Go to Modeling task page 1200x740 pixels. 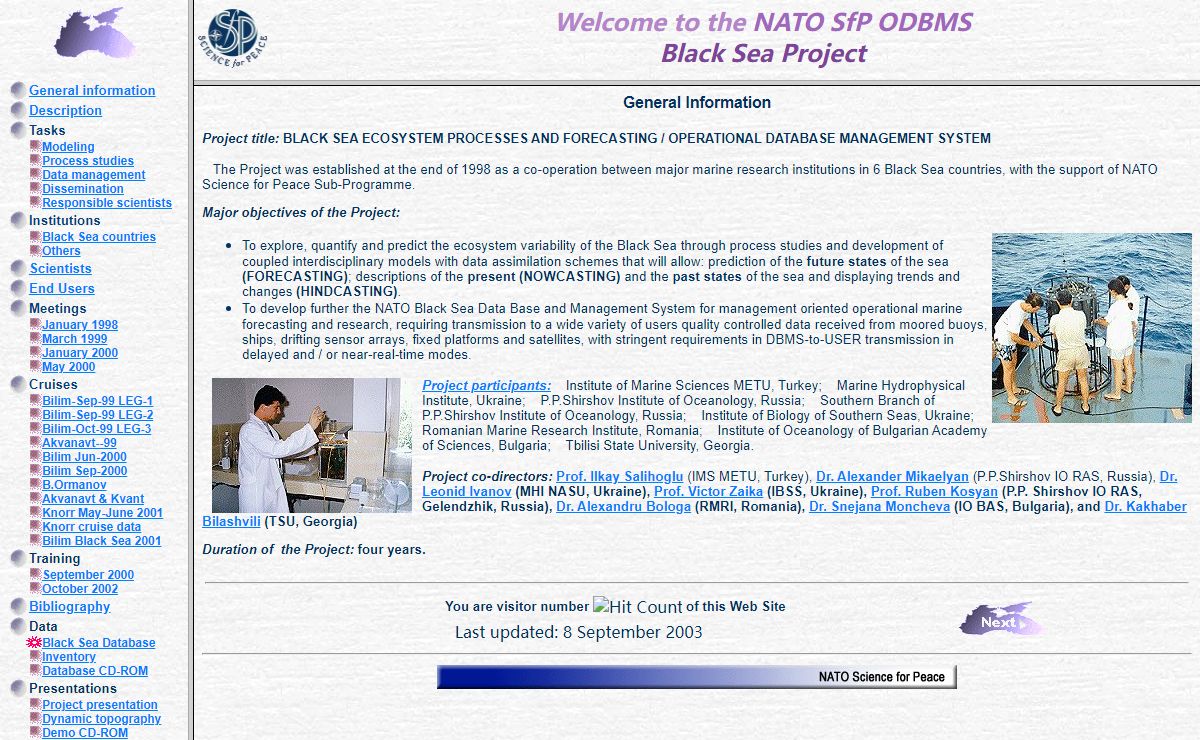click(x=68, y=147)
